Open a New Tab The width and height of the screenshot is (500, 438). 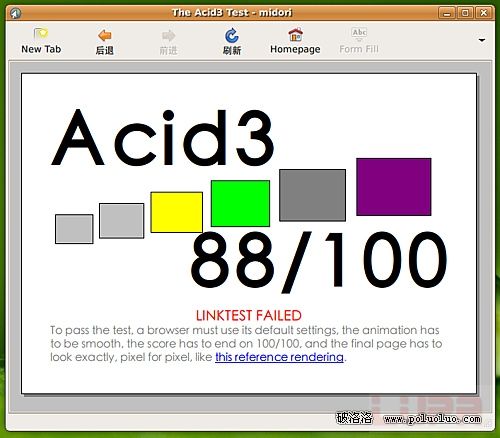41,41
